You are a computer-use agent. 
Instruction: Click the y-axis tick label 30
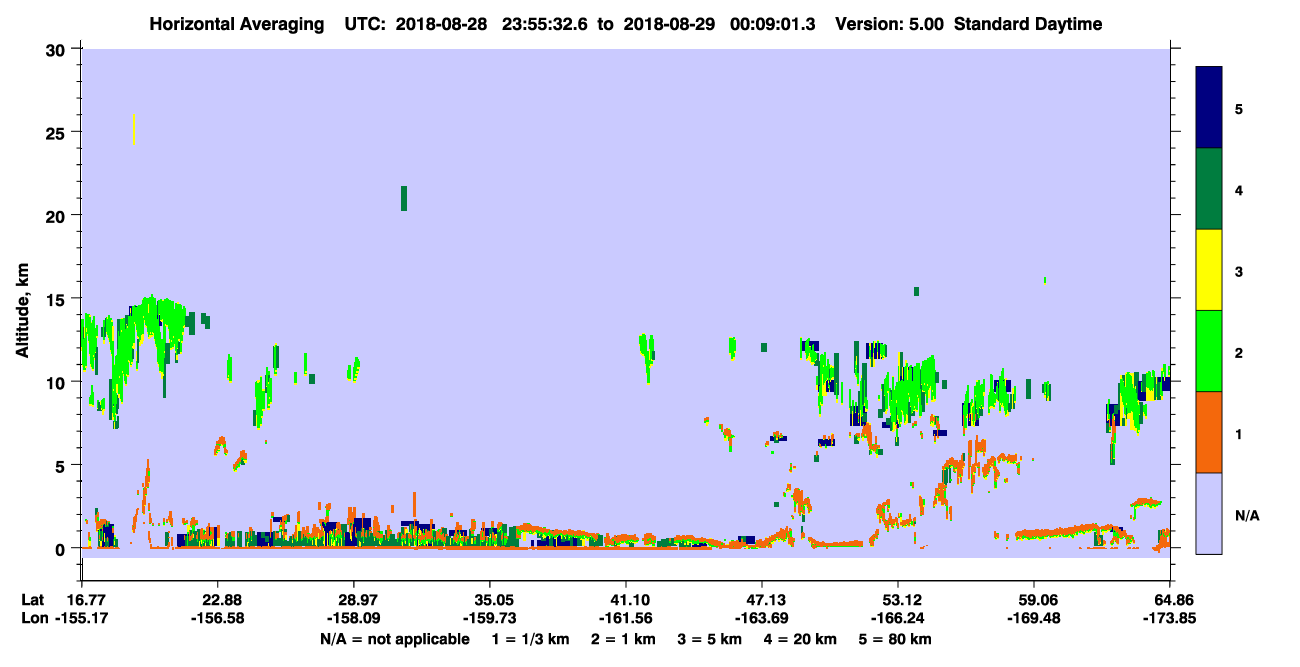pyautogui.click(x=58, y=49)
